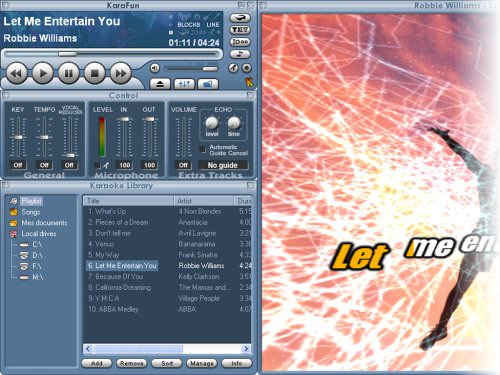Open the No guide dropdown
Viewport: 500px width, 375px height.
point(223,165)
